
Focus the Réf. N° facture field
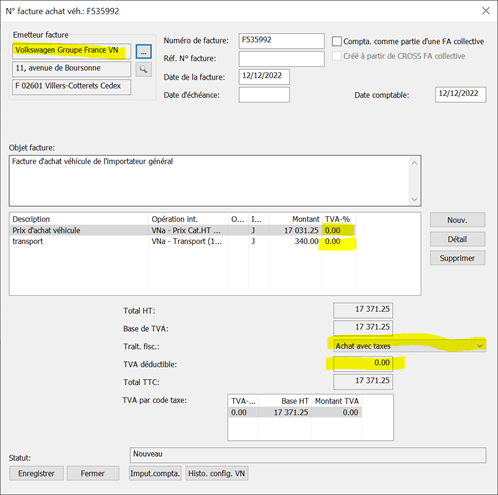pyautogui.click(x=281, y=59)
